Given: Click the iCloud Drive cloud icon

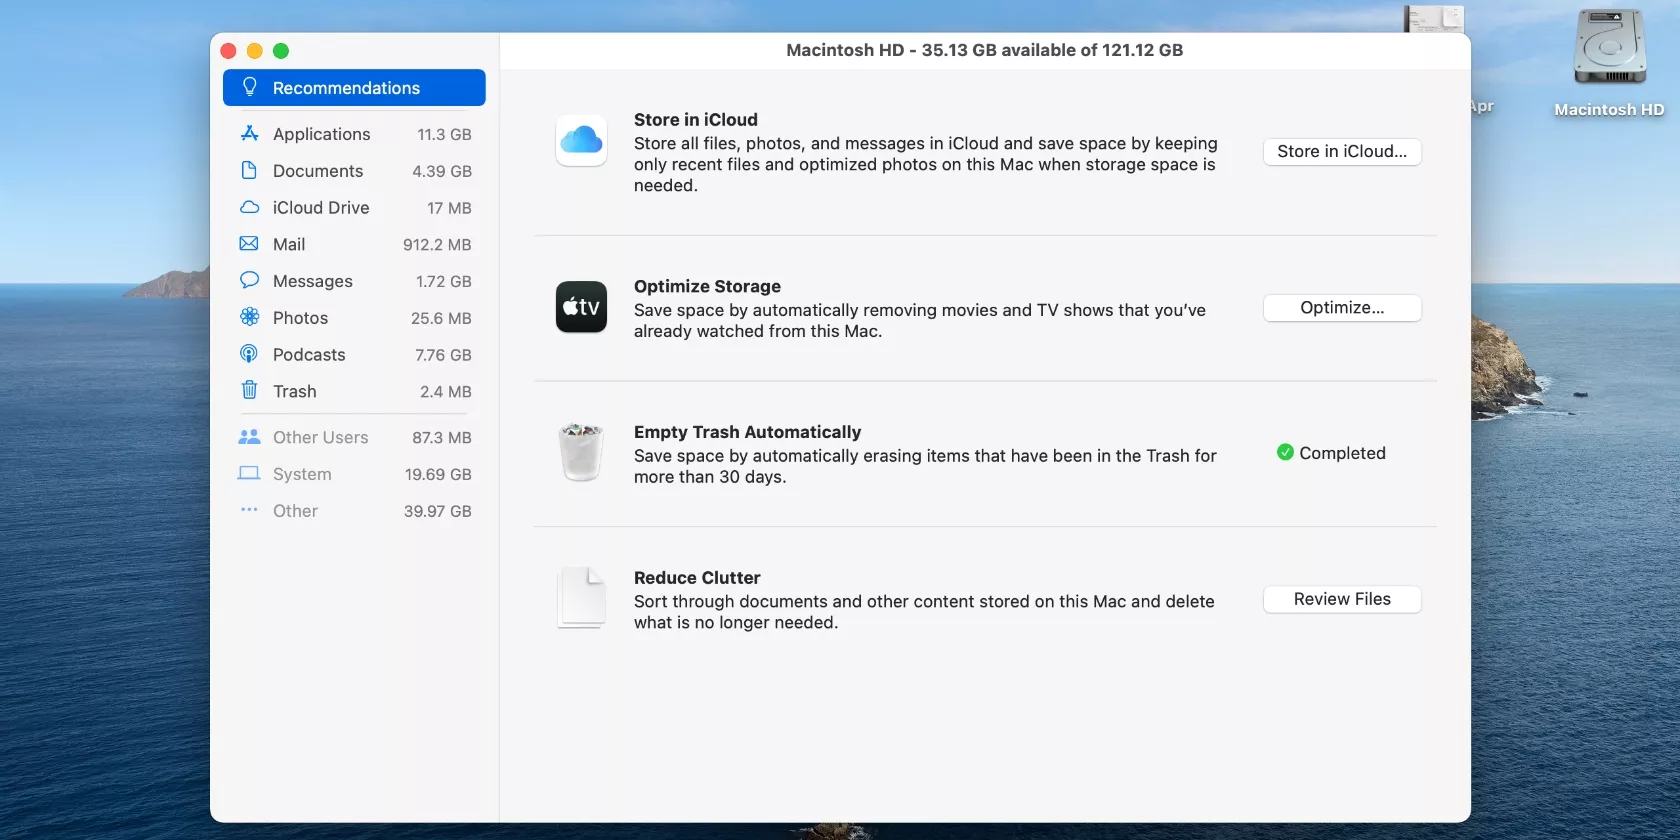Looking at the screenshot, I should [250, 208].
